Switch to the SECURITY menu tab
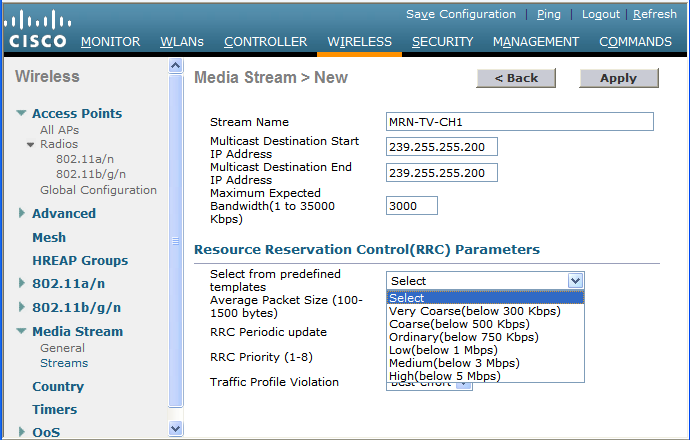Image resolution: width=690 pixels, height=440 pixels. tap(442, 42)
